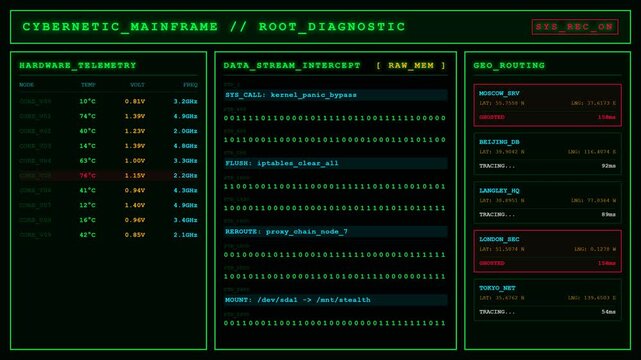The height and width of the screenshot is (360, 641).
Task: Click the binary row under the FLUSH line
Action: [335, 187]
